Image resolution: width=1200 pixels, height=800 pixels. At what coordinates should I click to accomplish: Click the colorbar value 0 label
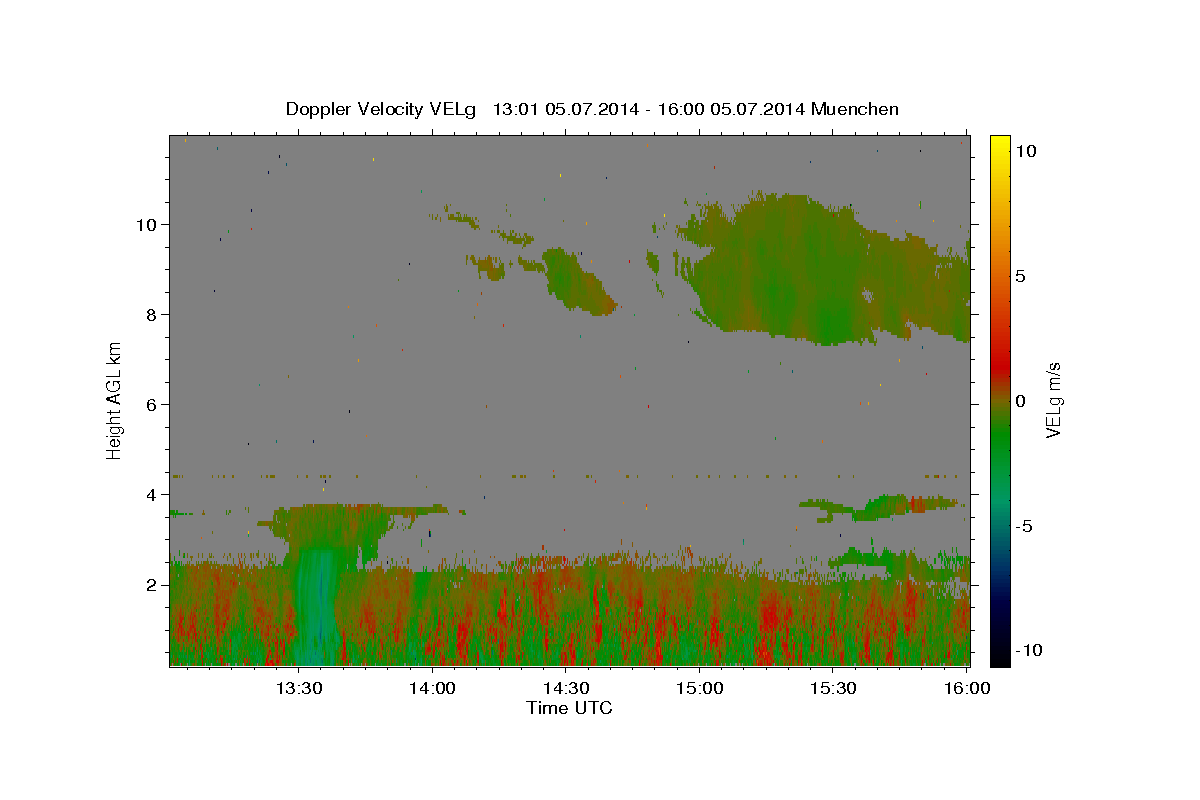pos(1020,401)
